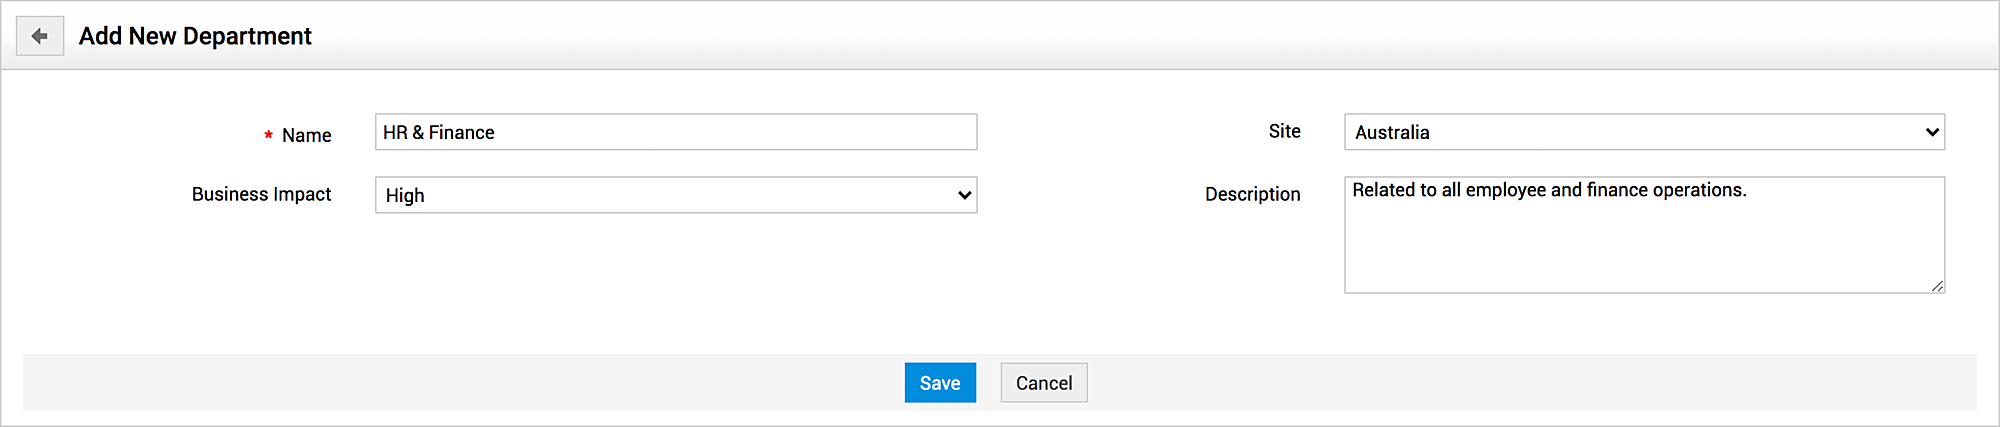Open the Business Impact dropdown showing High

675,195
